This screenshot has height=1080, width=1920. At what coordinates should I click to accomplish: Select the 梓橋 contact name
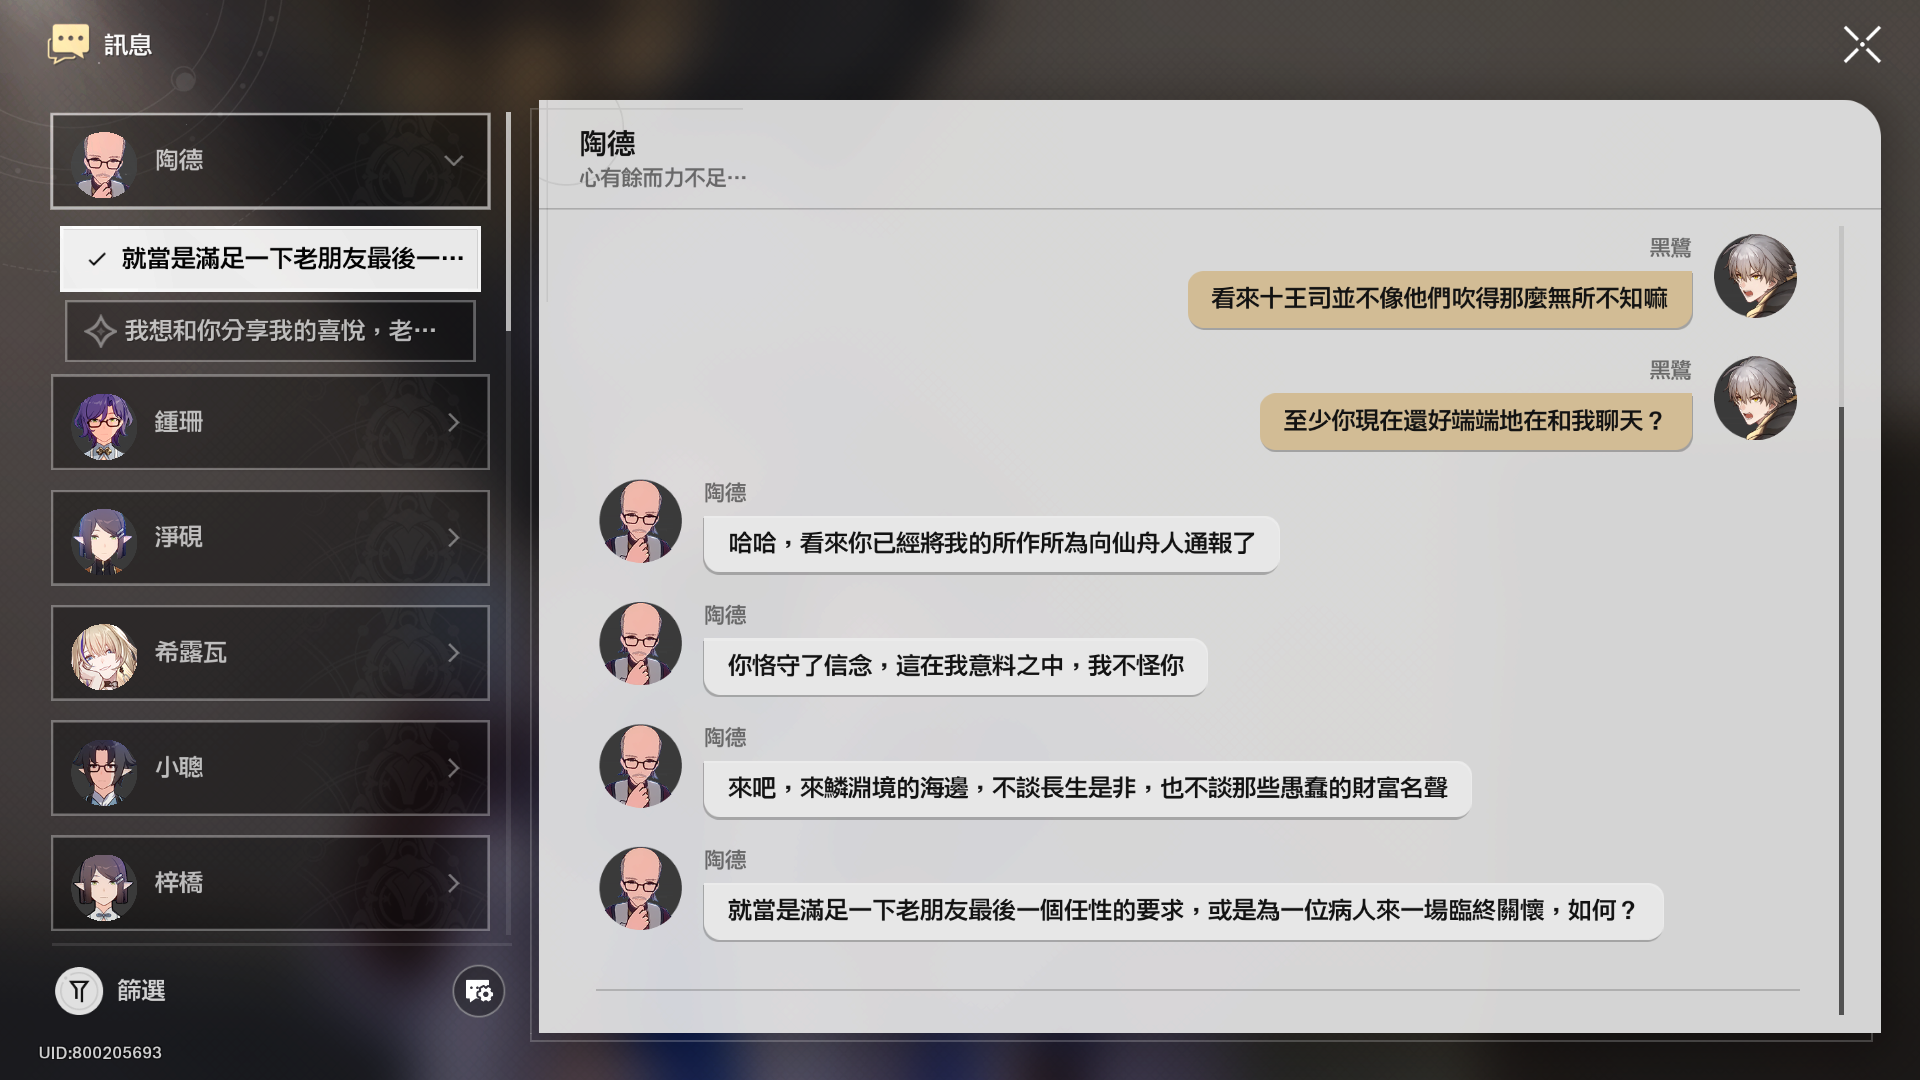tap(179, 883)
